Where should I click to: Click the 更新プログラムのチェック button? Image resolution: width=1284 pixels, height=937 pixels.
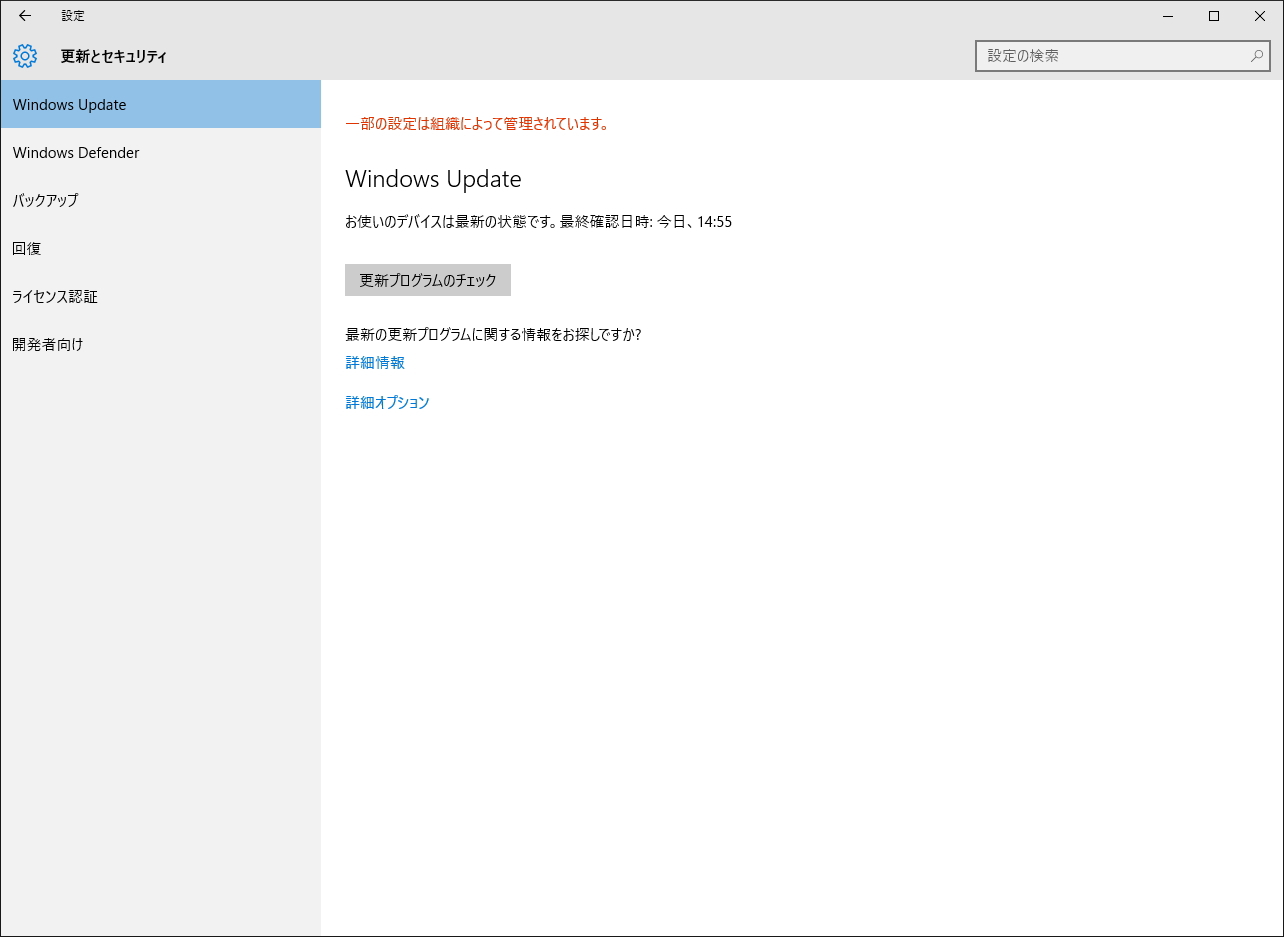coord(428,280)
